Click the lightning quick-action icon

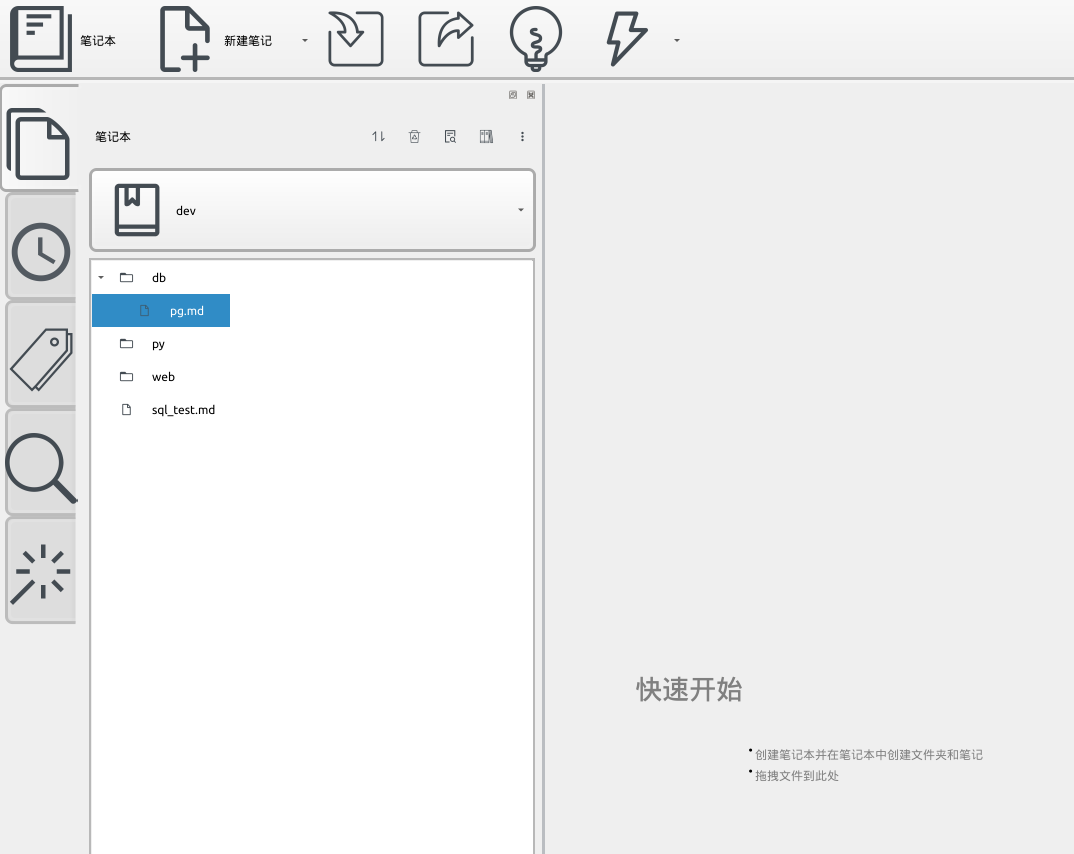(625, 38)
